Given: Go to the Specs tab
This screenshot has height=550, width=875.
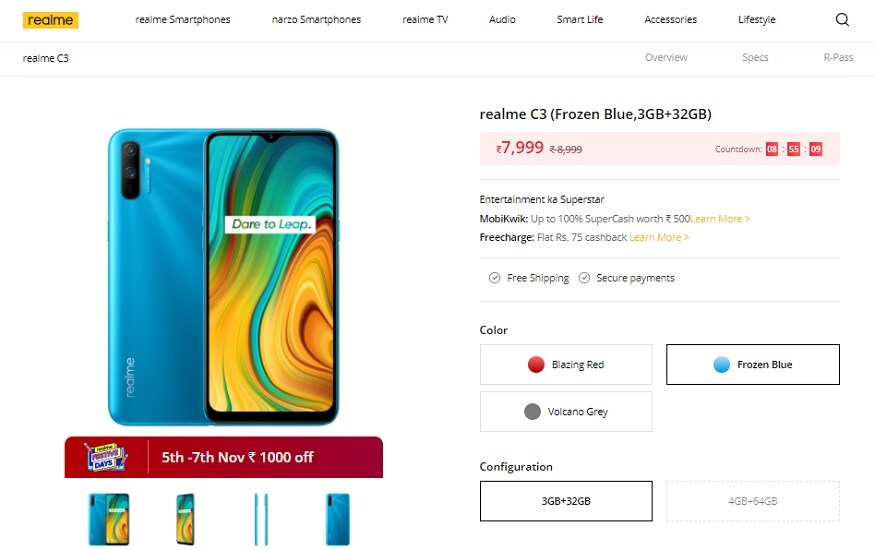Looking at the screenshot, I should coord(755,57).
